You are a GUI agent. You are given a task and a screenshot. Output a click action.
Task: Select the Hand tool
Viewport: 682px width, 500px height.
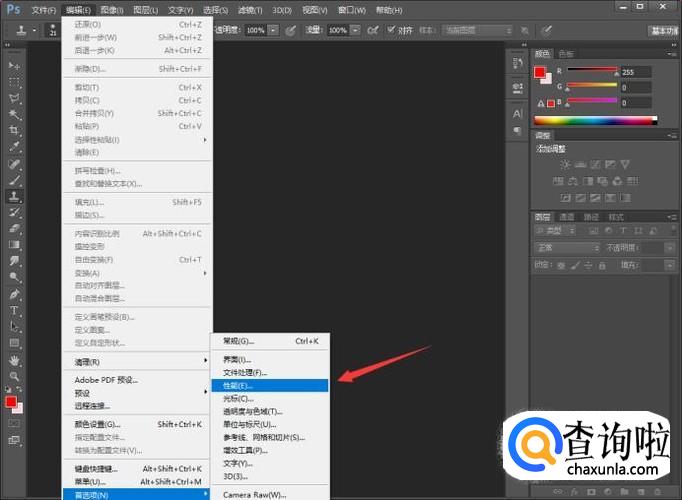tap(15, 359)
